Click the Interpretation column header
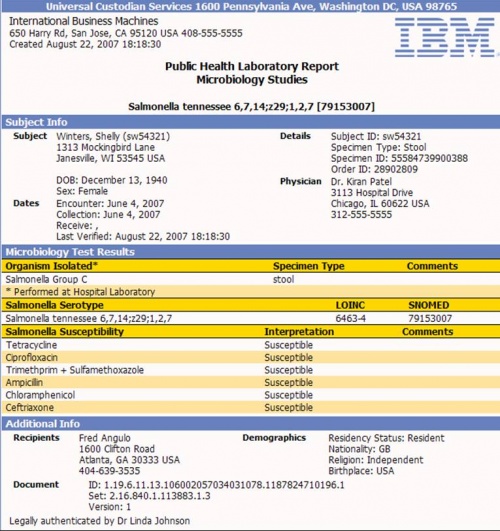Viewport: 500px width, 531px height. coord(299,332)
